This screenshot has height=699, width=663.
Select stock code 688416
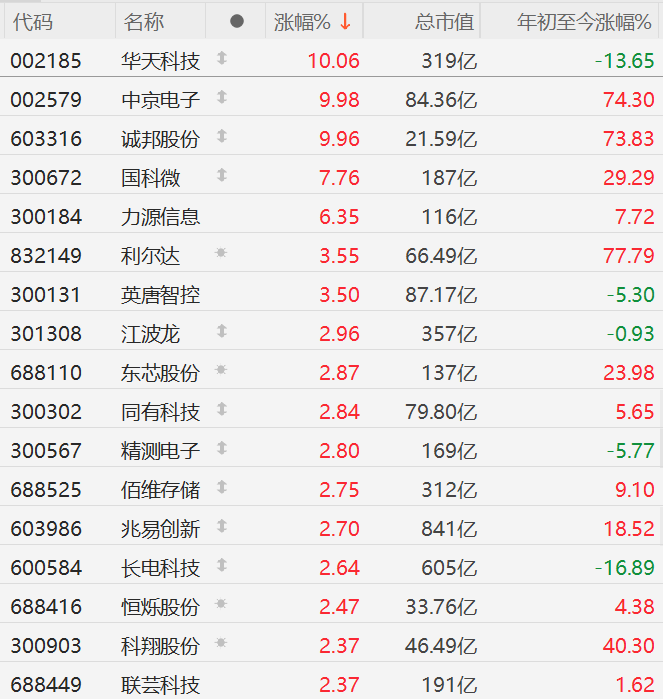[46, 607]
